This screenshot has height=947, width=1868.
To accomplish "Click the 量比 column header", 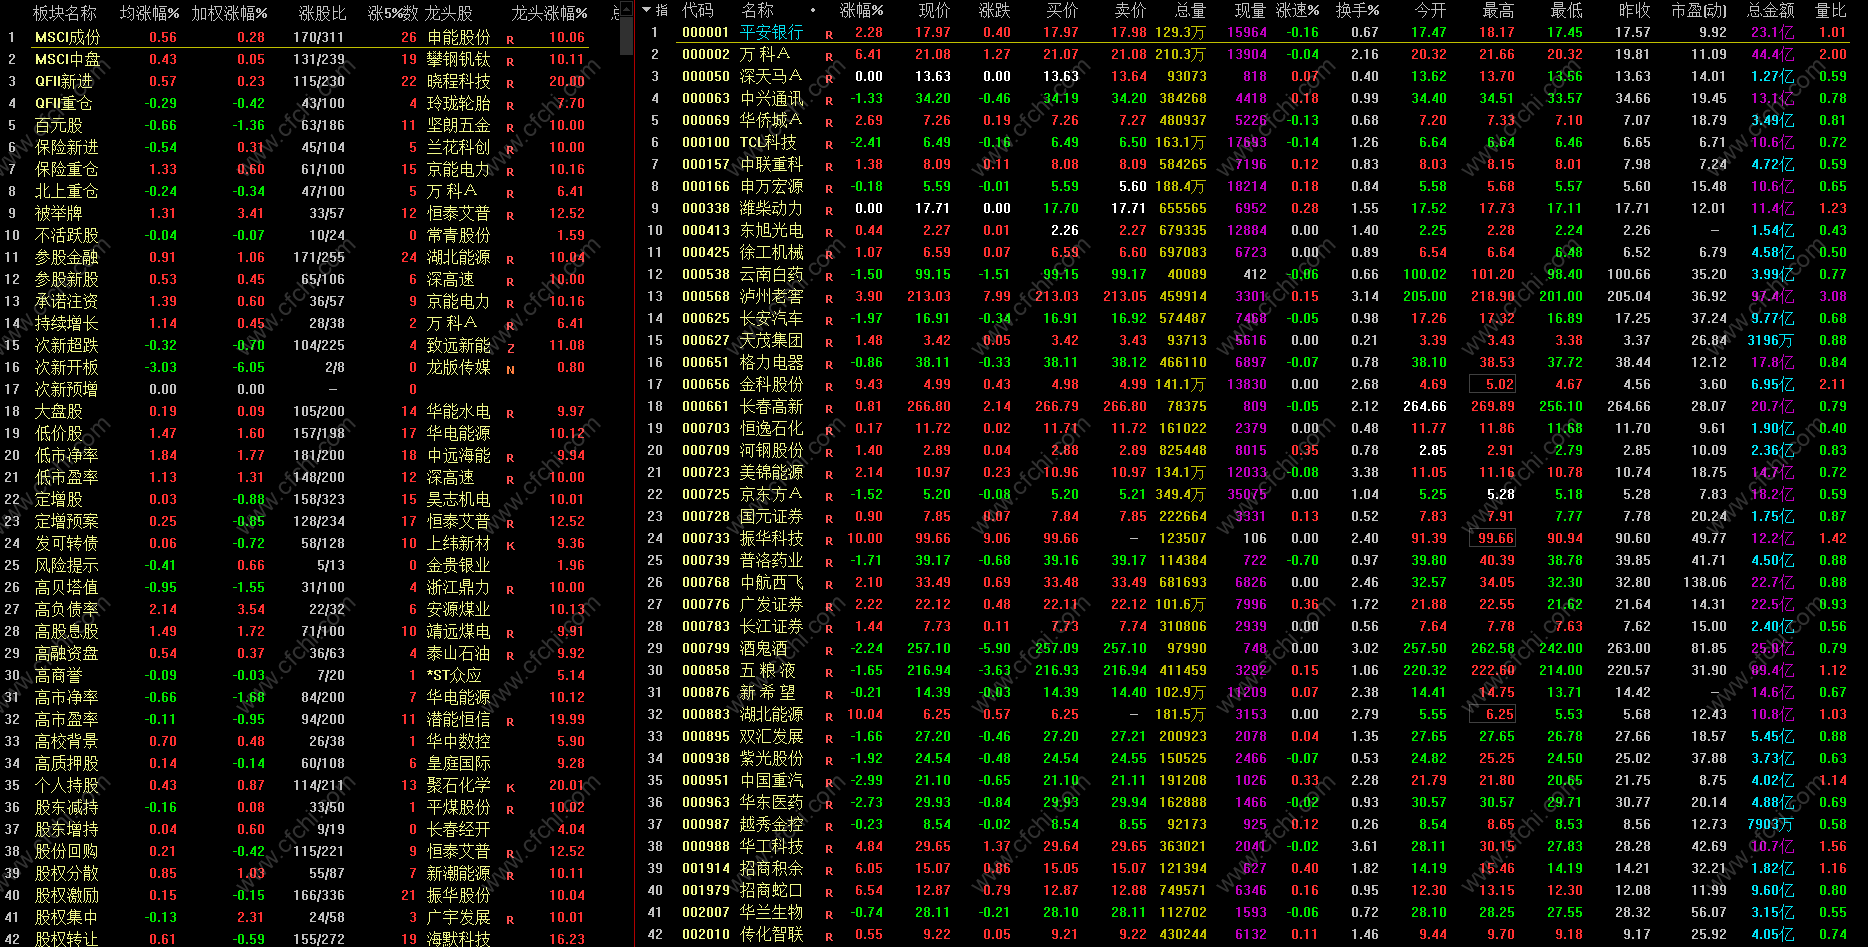I will 1831,10.
